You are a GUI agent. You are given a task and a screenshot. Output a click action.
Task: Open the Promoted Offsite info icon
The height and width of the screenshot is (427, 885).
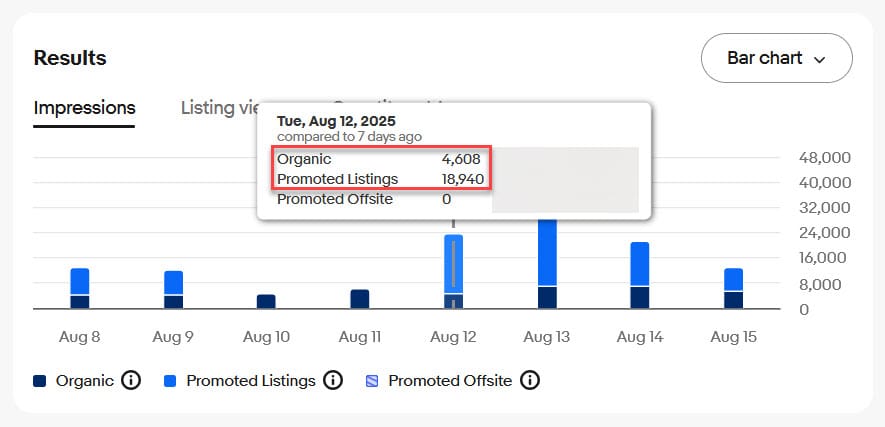(x=530, y=381)
